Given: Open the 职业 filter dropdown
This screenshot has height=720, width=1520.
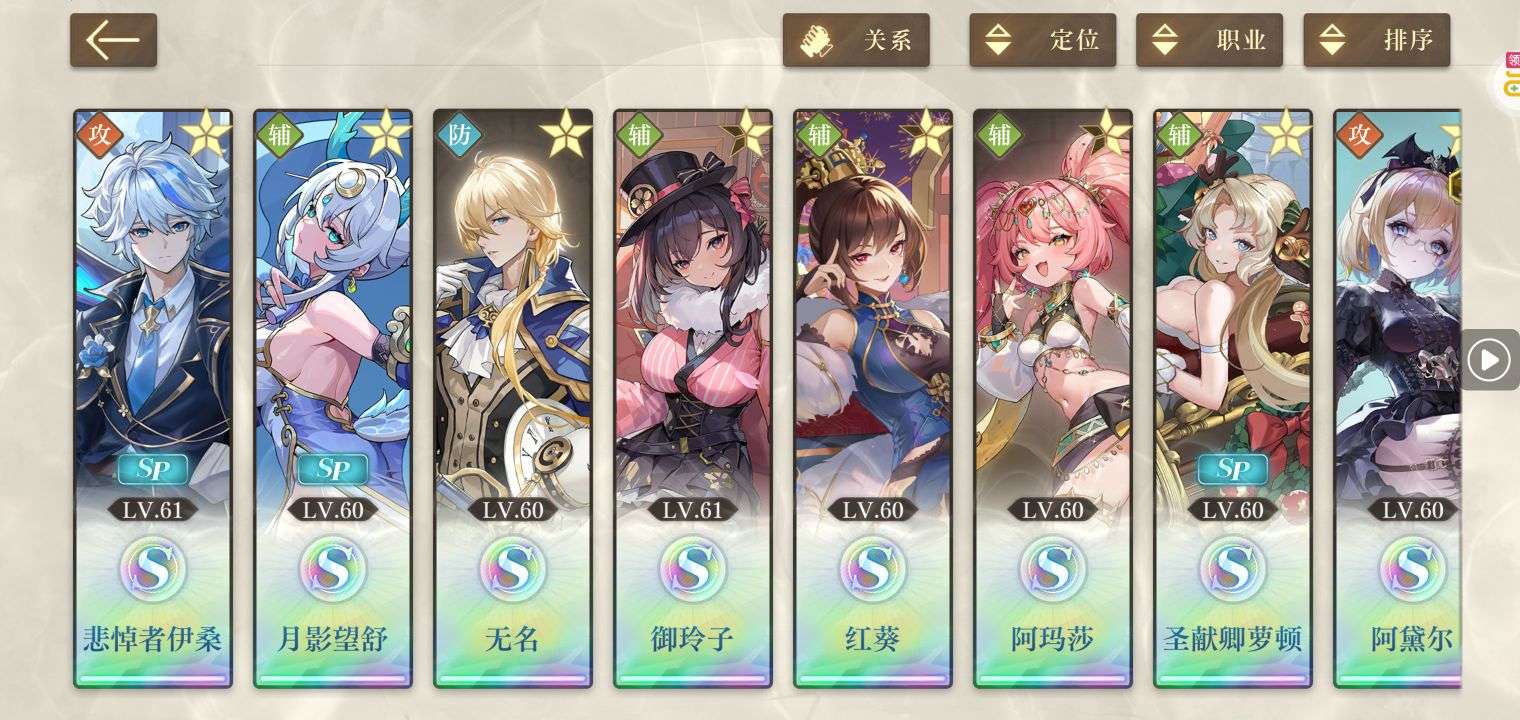Looking at the screenshot, I should (x=1210, y=40).
